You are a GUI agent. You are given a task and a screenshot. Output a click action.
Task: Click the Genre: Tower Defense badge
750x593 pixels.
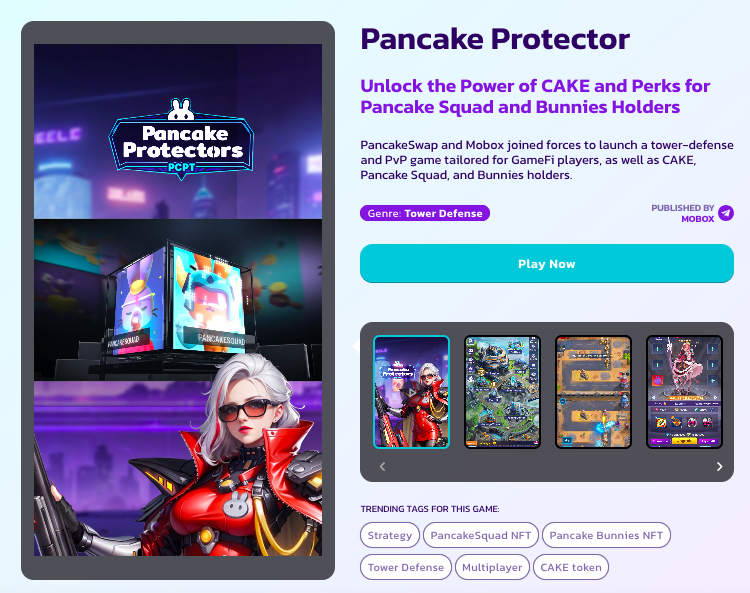tap(425, 213)
